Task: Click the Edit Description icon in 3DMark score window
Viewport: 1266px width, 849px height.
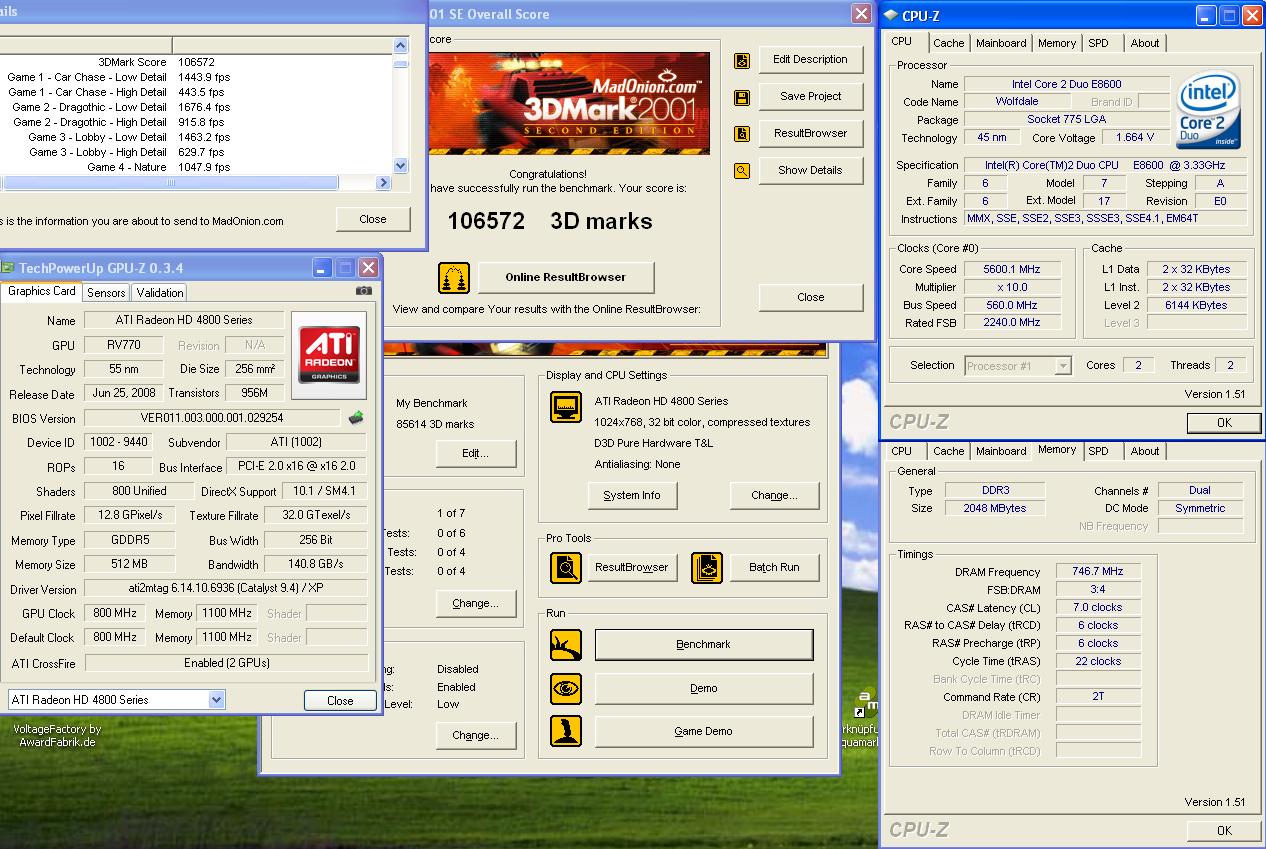Action: click(742, 60)
